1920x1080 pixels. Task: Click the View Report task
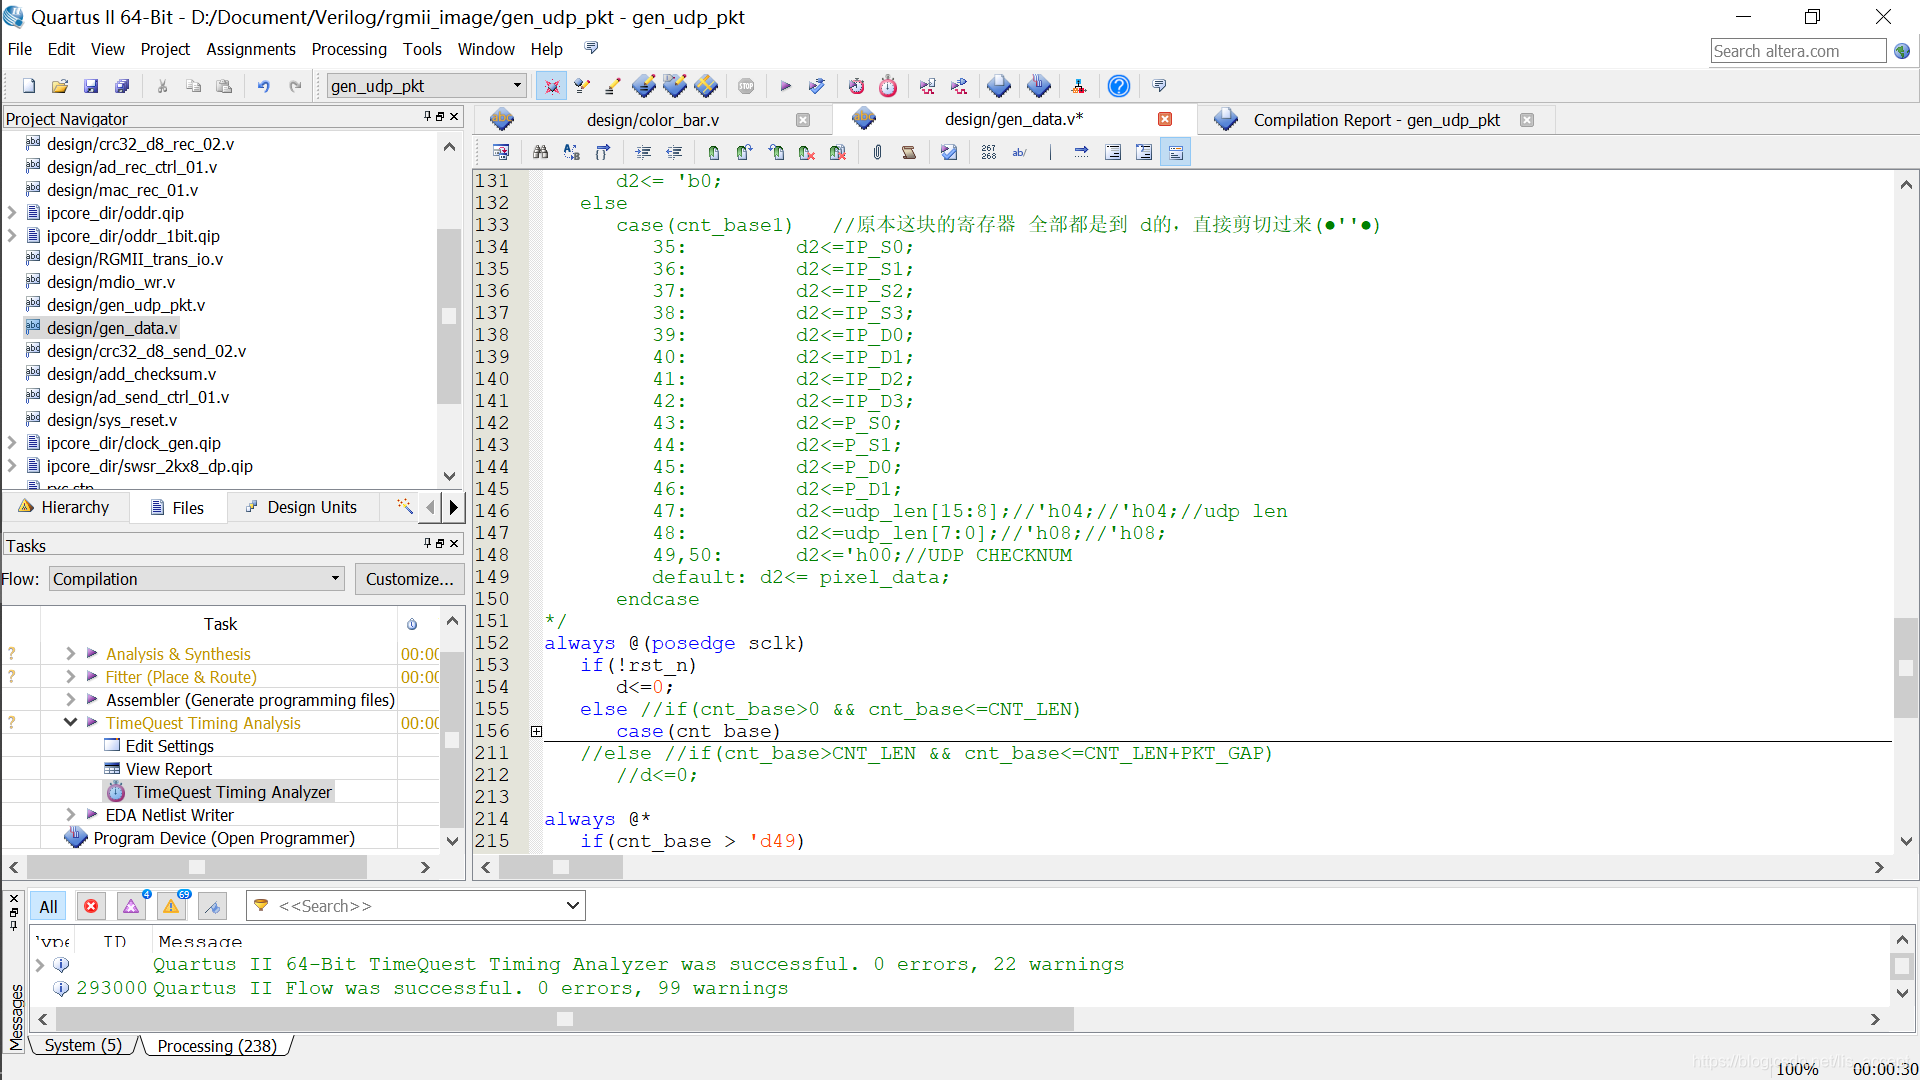[168, 769]
